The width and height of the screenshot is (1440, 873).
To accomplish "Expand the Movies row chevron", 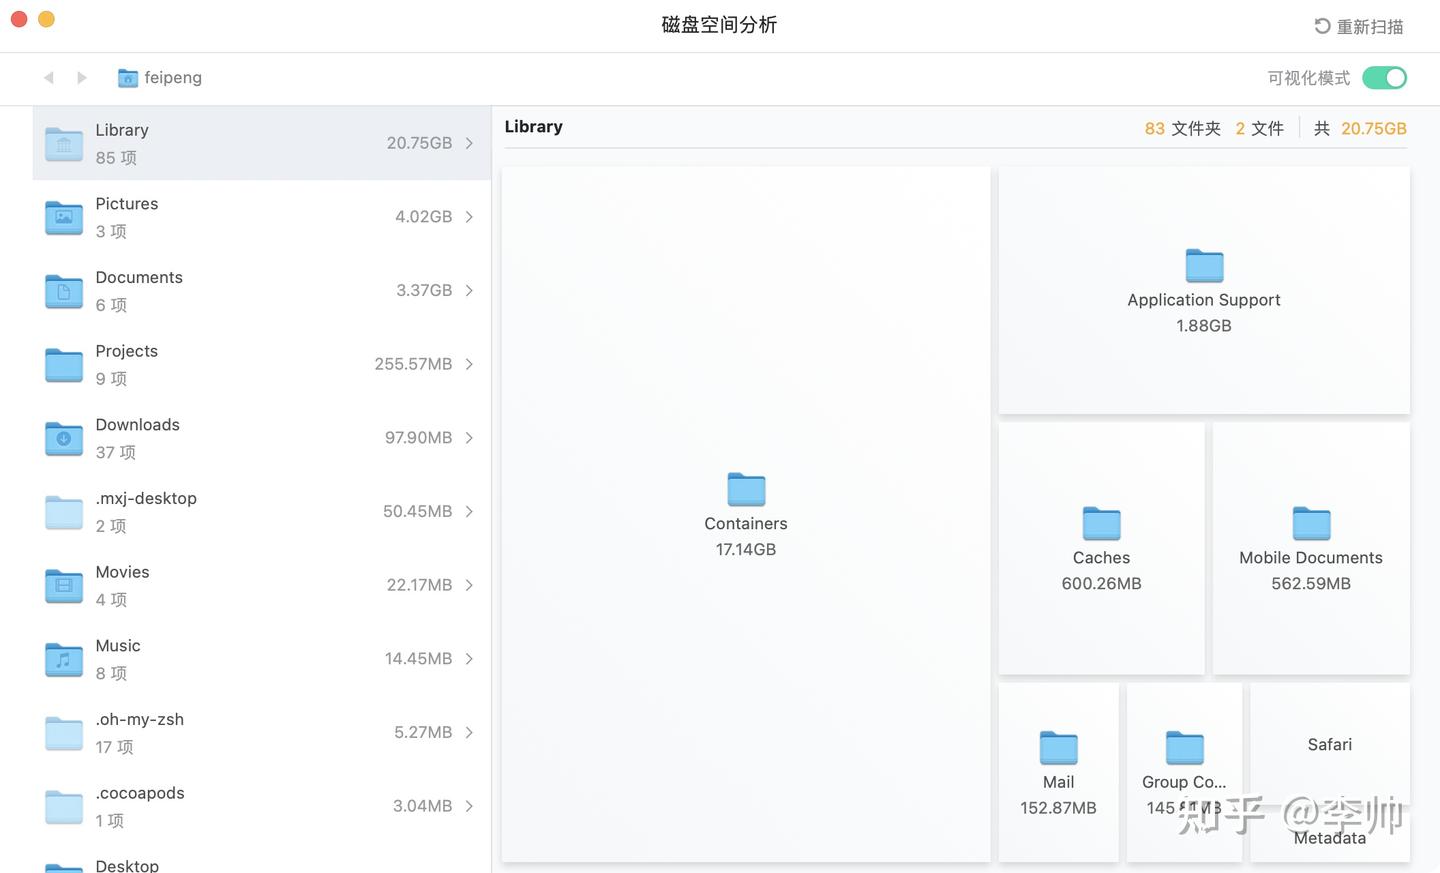I will 469,585.
